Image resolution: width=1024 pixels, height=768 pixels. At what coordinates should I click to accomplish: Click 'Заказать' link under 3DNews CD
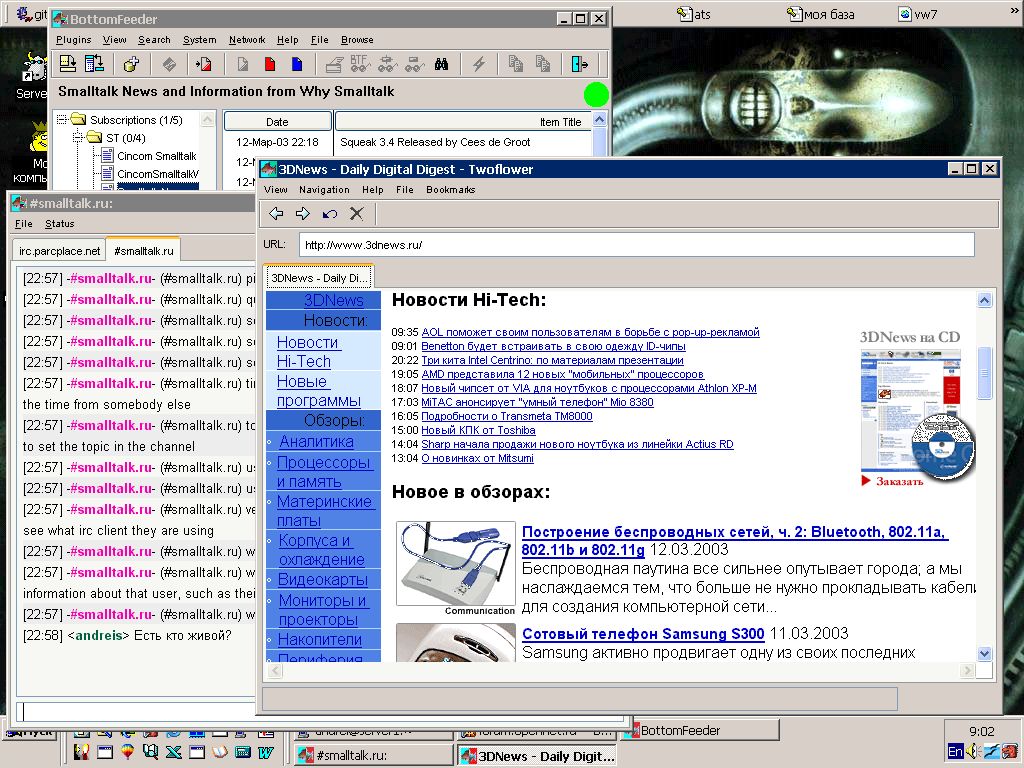pos(899,481)
